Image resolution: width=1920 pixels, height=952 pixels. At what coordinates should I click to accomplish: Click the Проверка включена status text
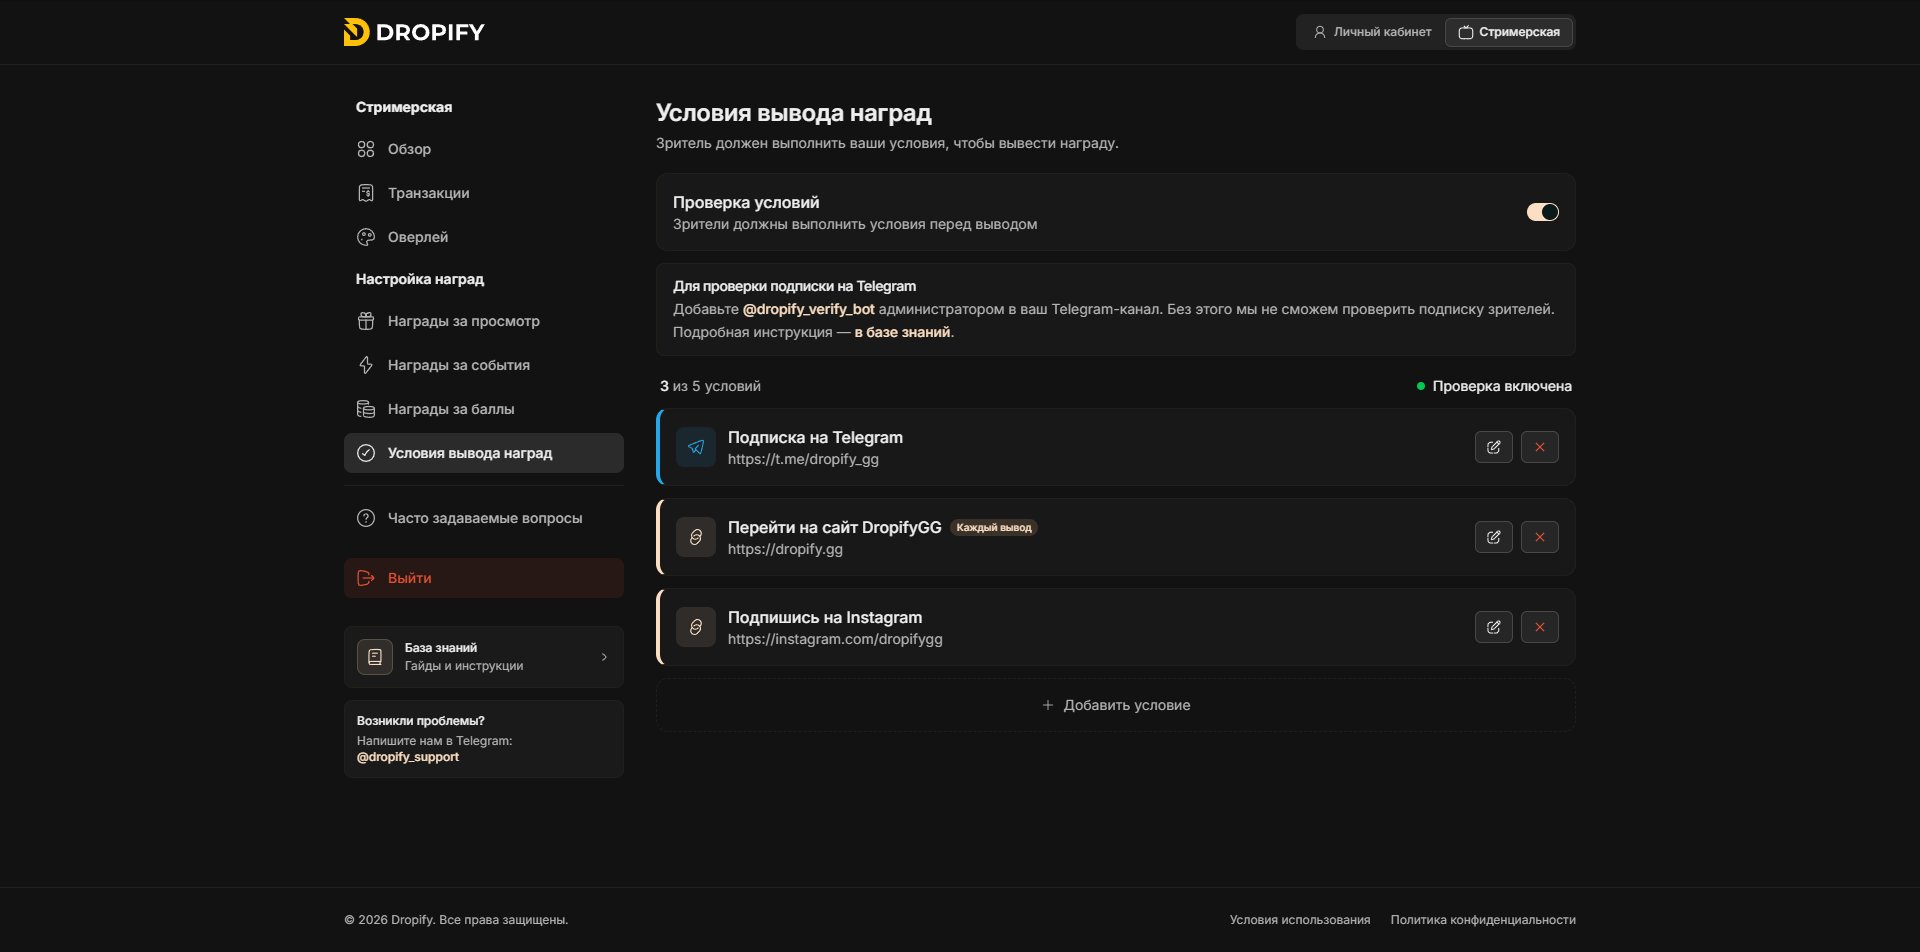click(x=1502, y=386)
